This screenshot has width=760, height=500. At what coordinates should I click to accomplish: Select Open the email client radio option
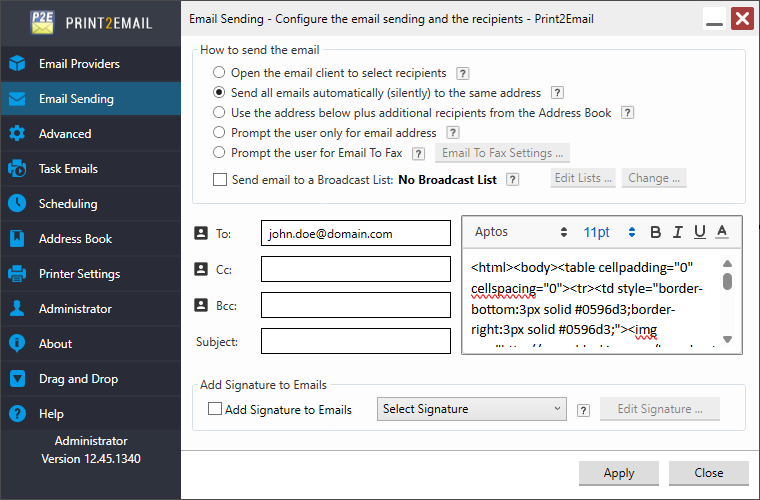pos(219,73)
